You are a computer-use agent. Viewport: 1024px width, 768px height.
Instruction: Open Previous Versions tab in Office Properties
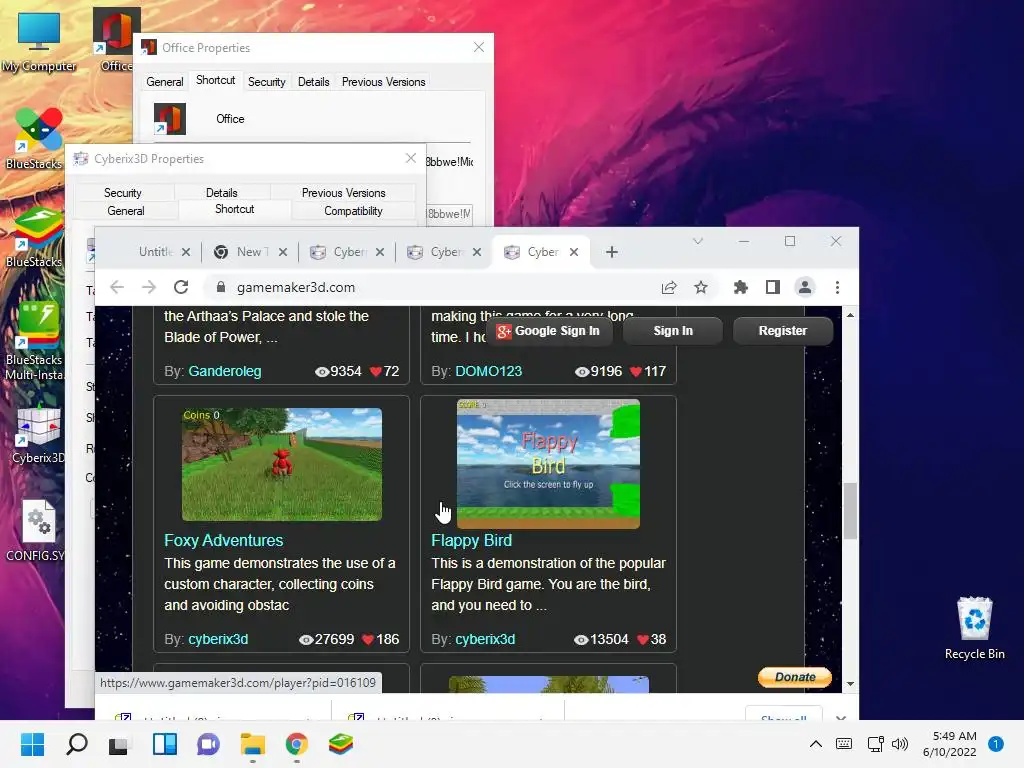383,82
